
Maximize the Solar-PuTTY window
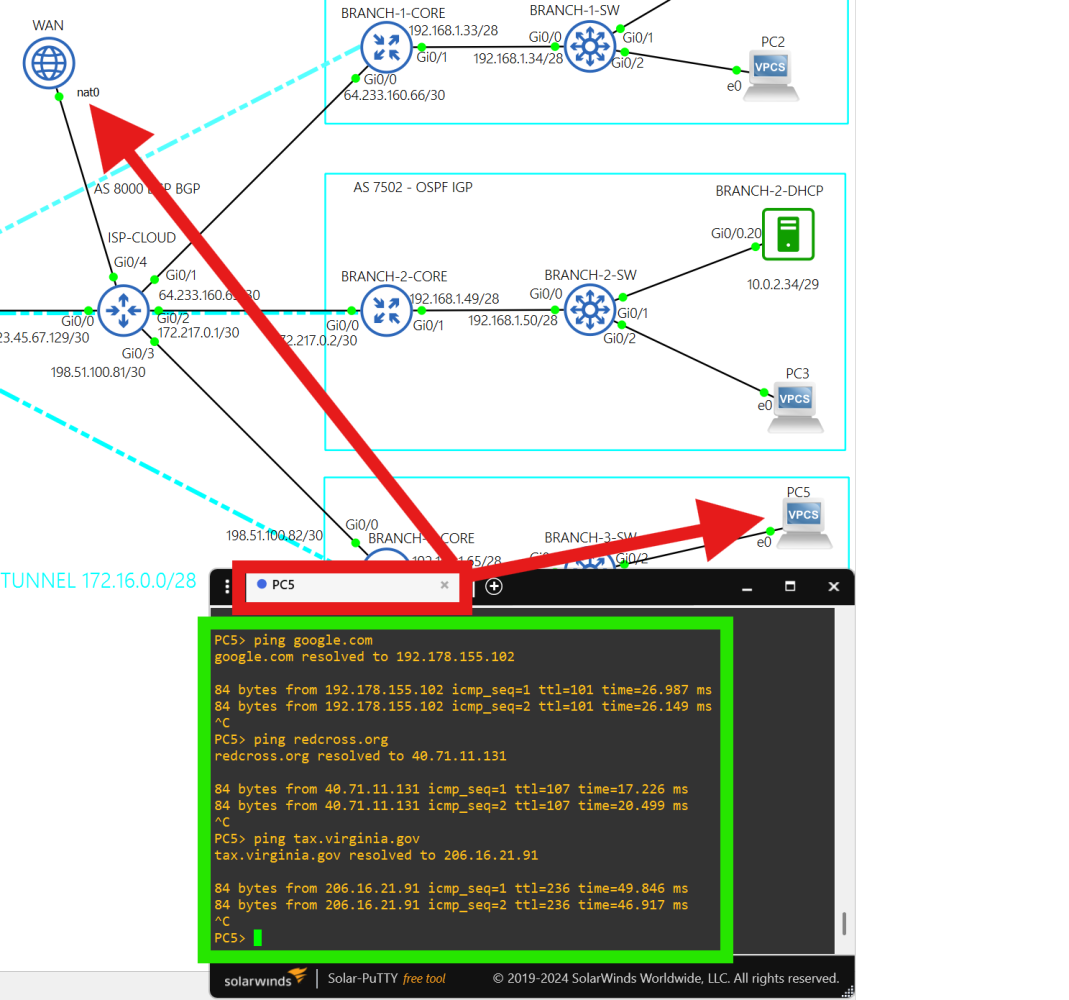click(790, 586)
